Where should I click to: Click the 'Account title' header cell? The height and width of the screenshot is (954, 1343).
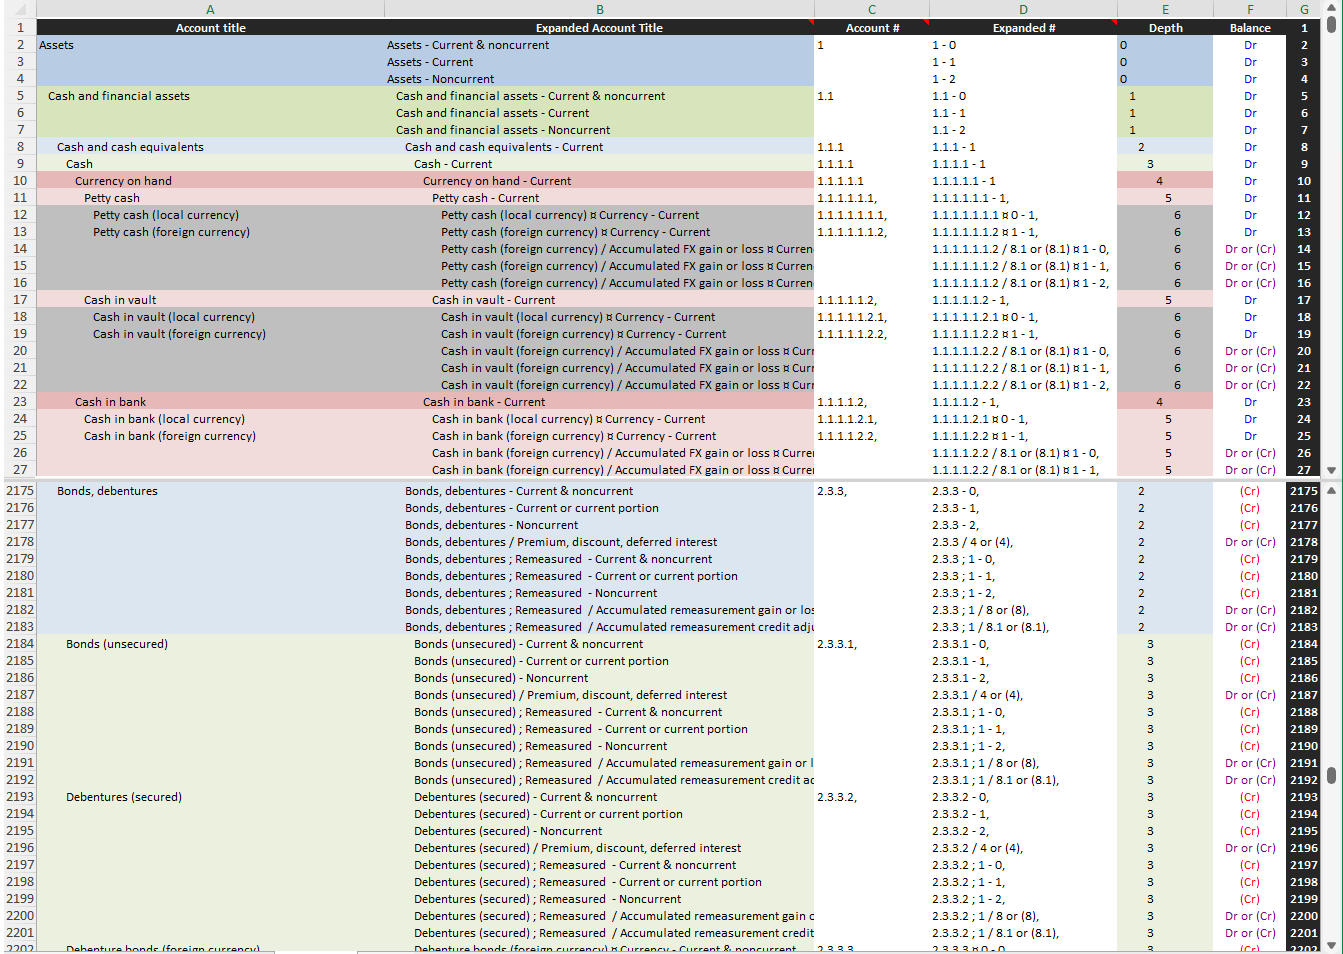click(210, 28)
